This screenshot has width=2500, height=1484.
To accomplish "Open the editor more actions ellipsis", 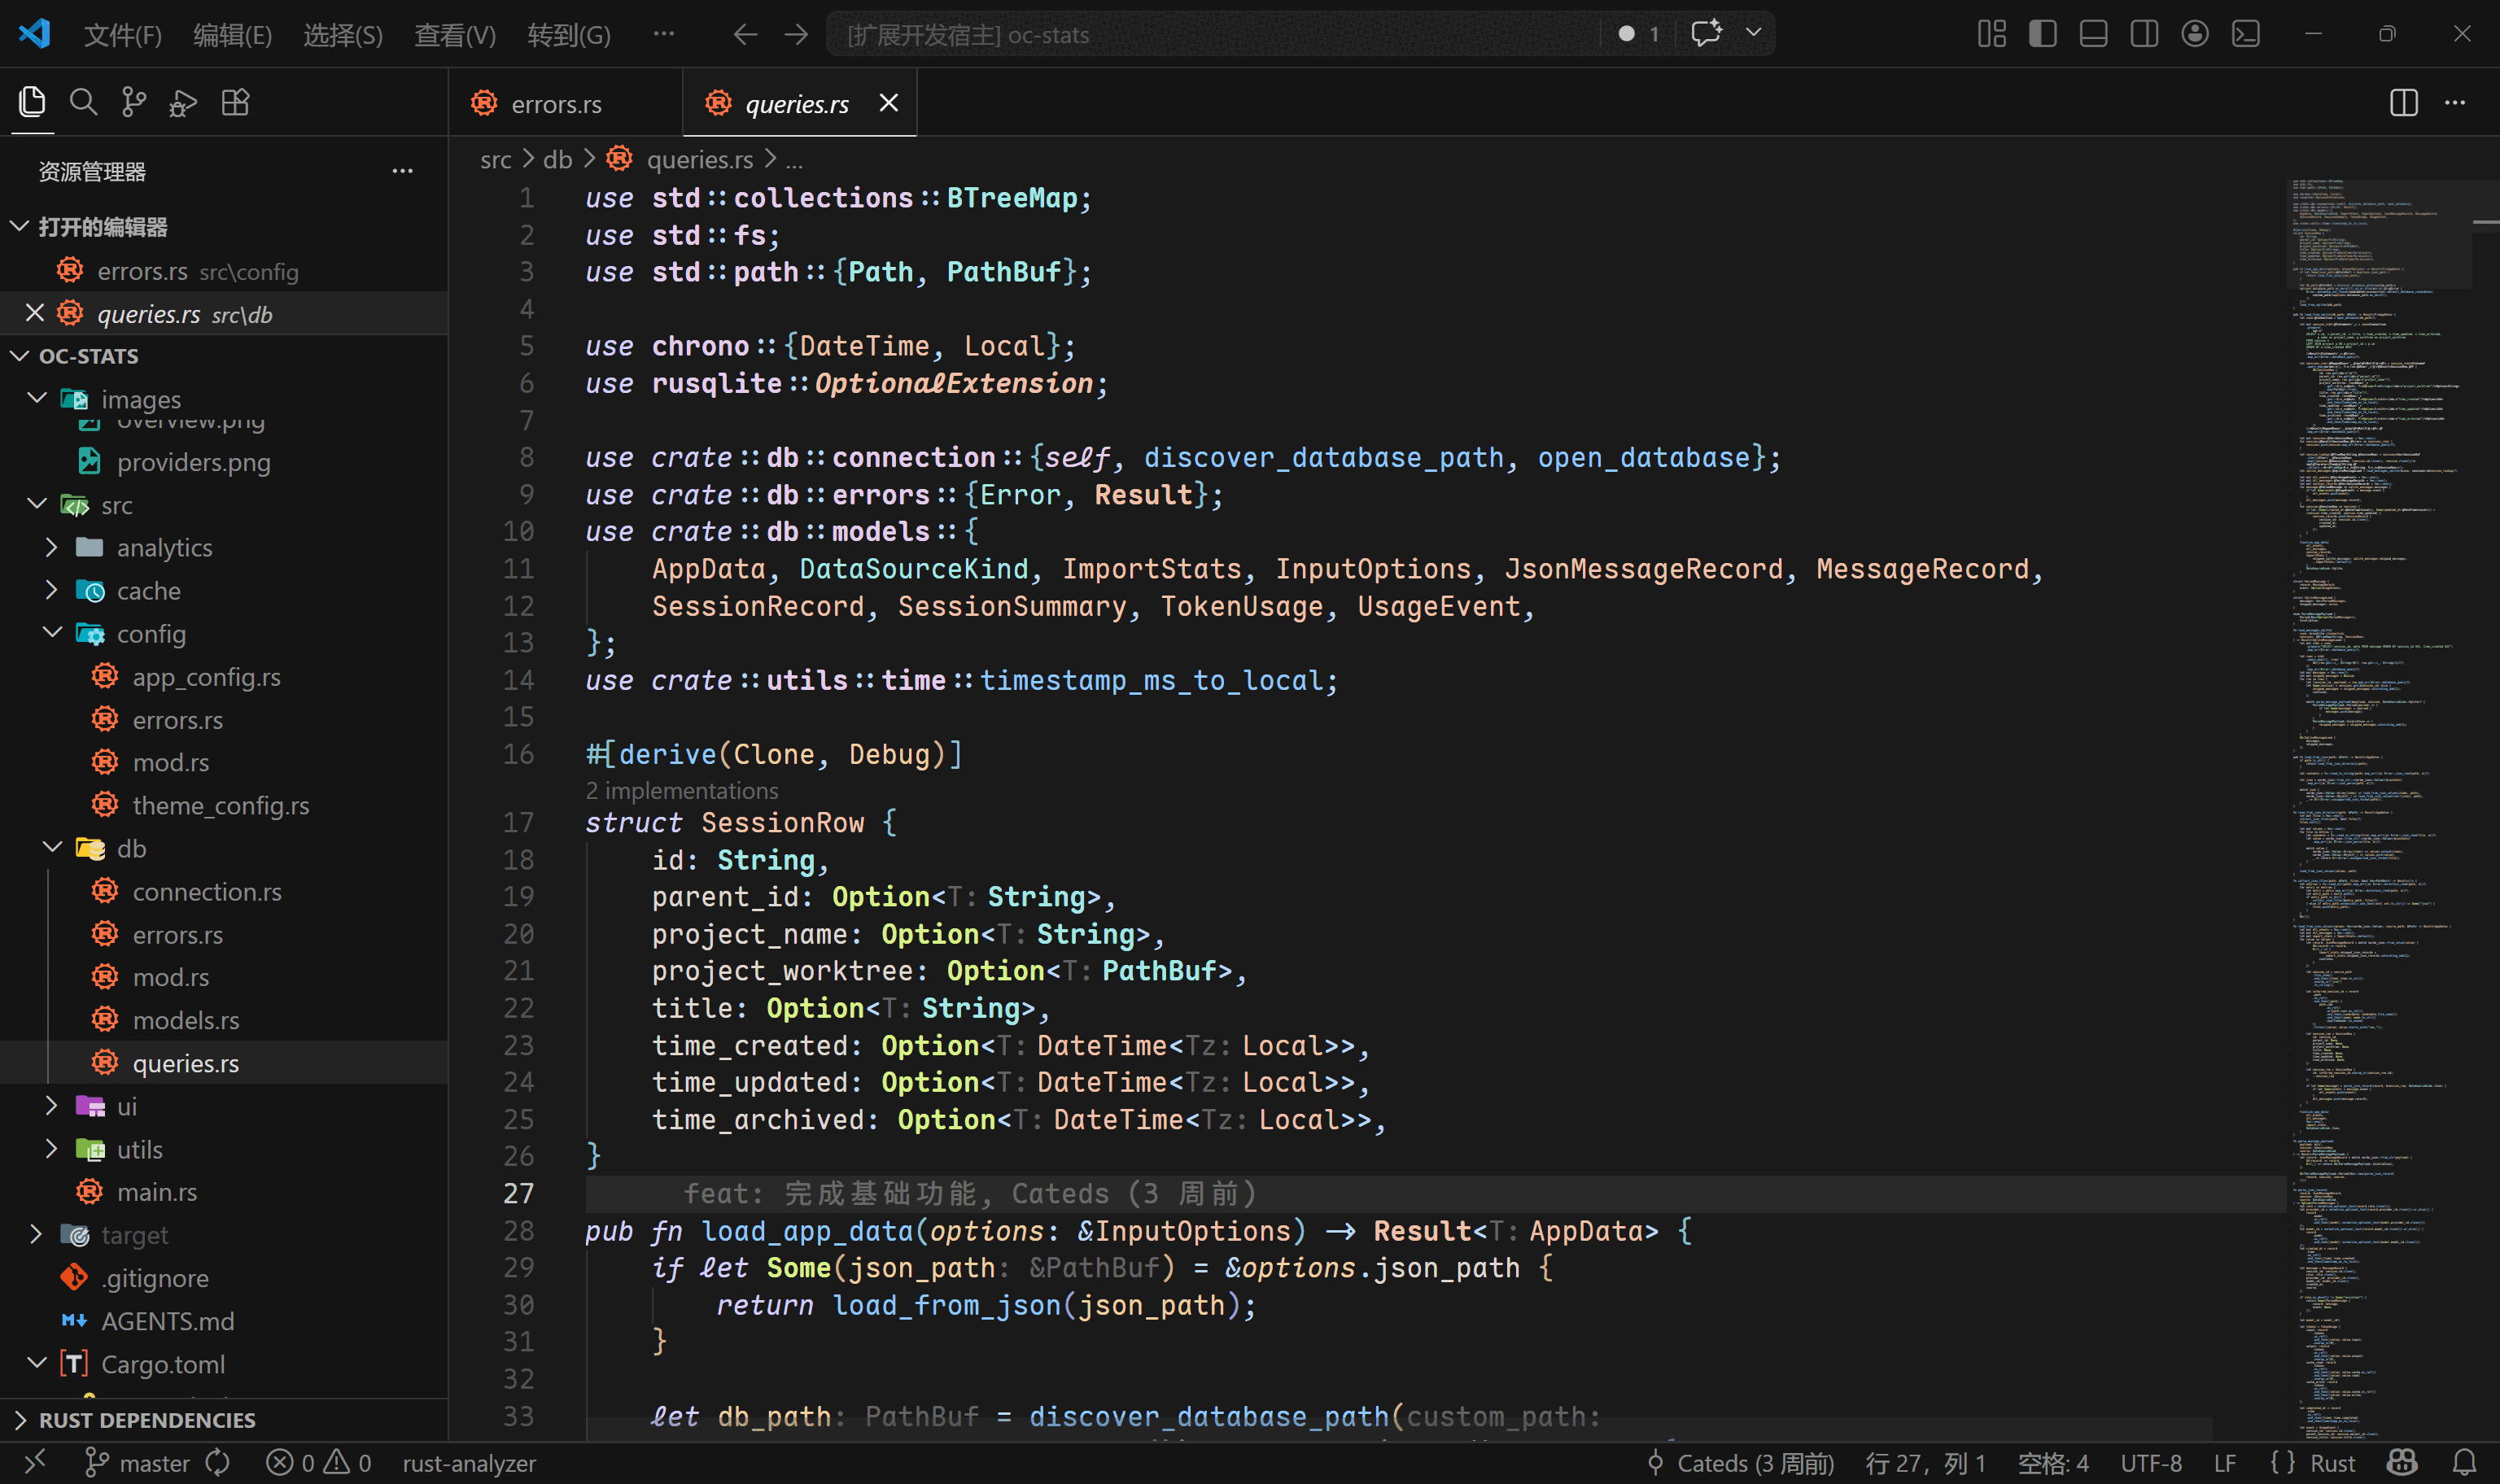I will click(x=2455, y=103).
